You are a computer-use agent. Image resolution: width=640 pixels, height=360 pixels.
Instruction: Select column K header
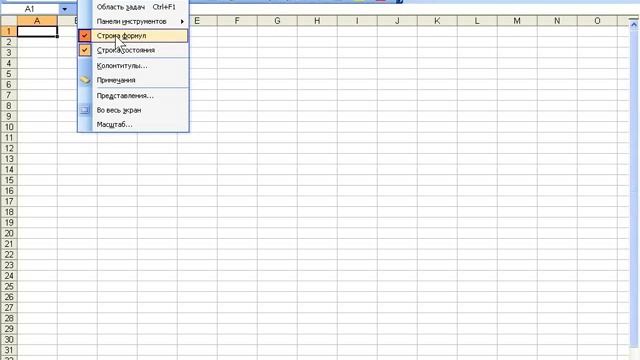(437, 21)
